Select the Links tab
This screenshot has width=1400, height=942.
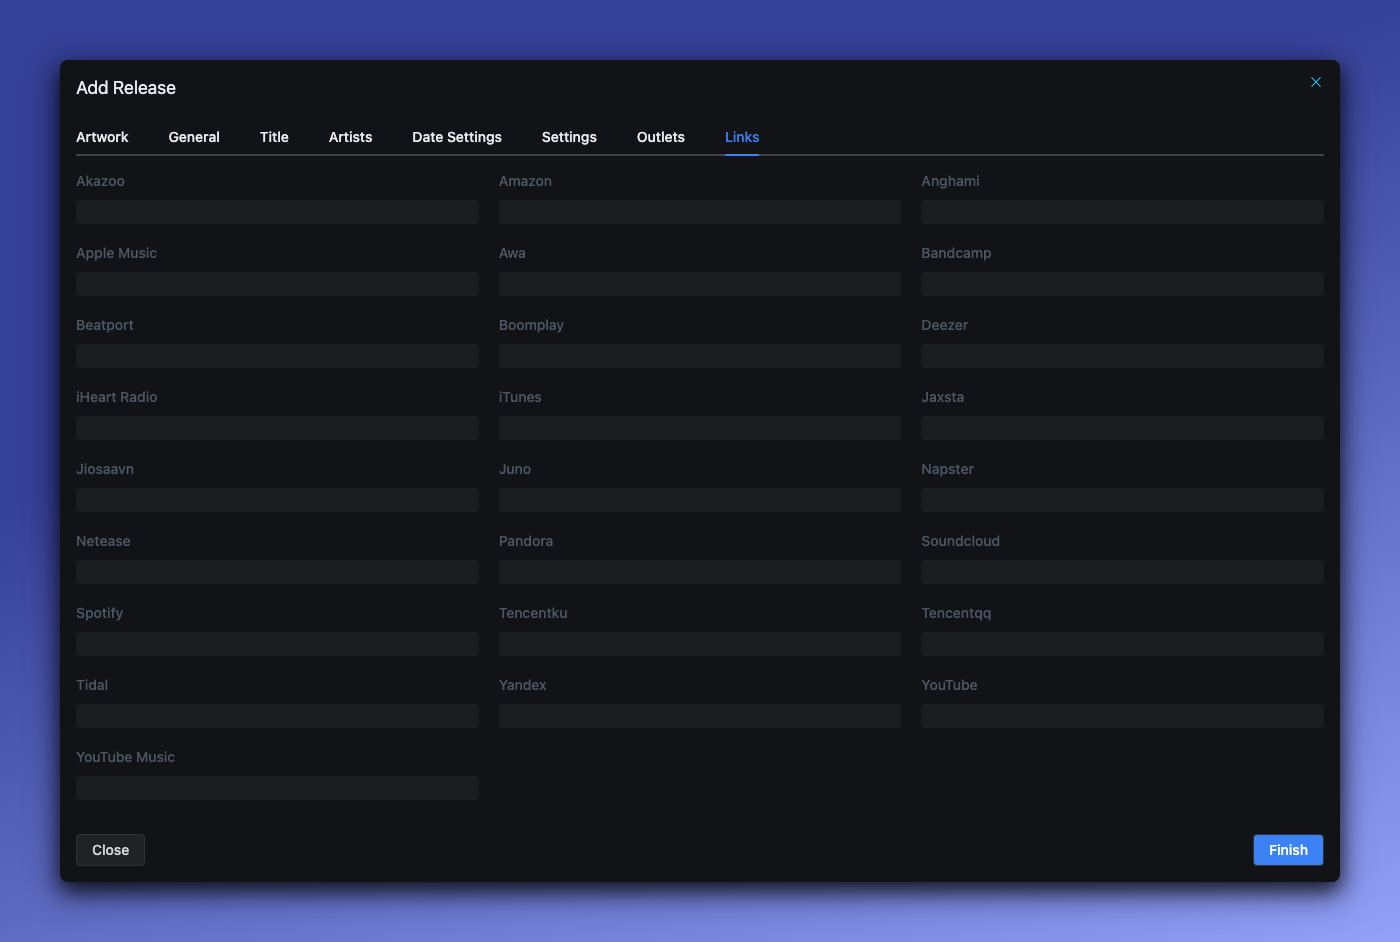(741, 137)
